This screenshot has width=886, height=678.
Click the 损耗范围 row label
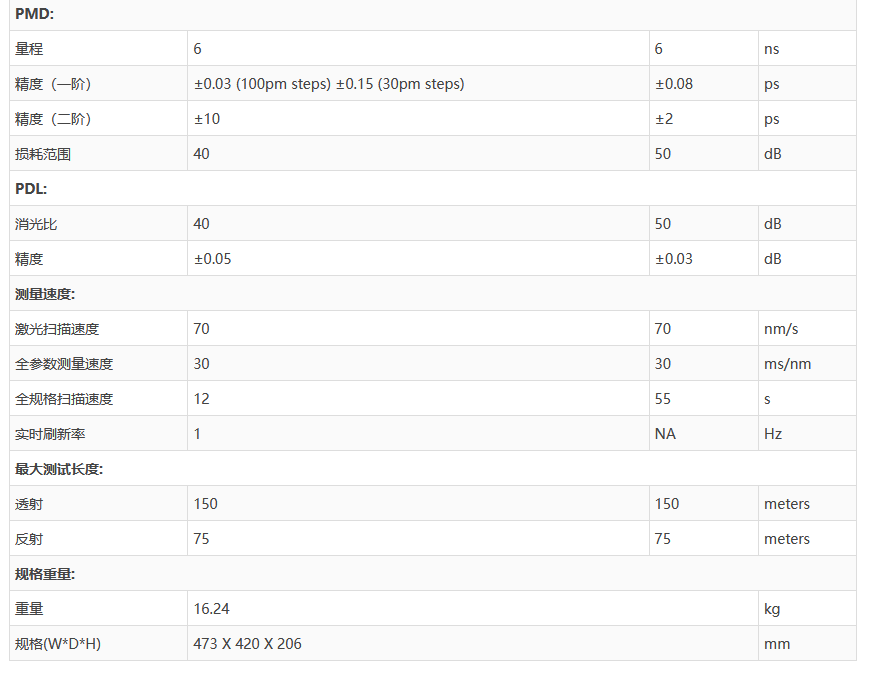tap(43, 154)
